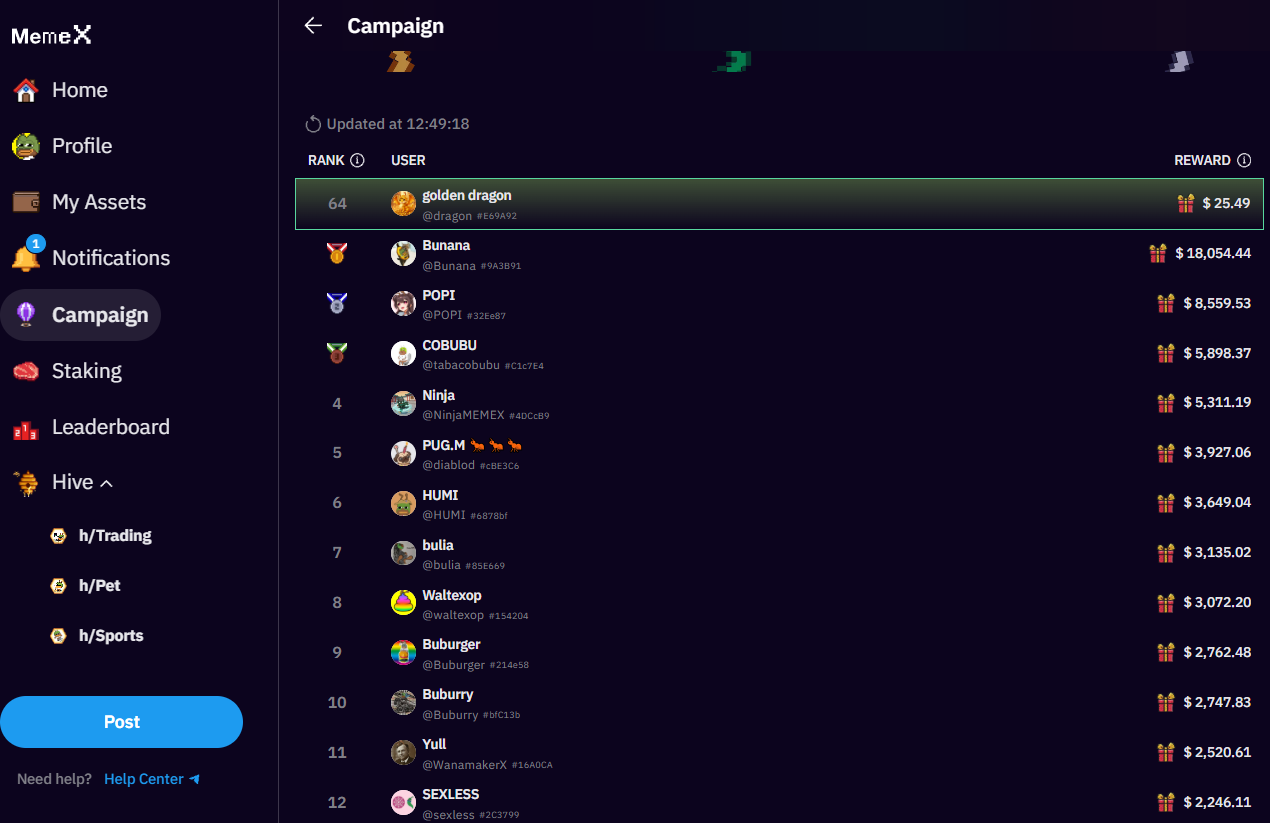The width and height of the screenshot is (1270, 823).
Task: Go back using the Campaign arrow
Action: coord(313,26)
